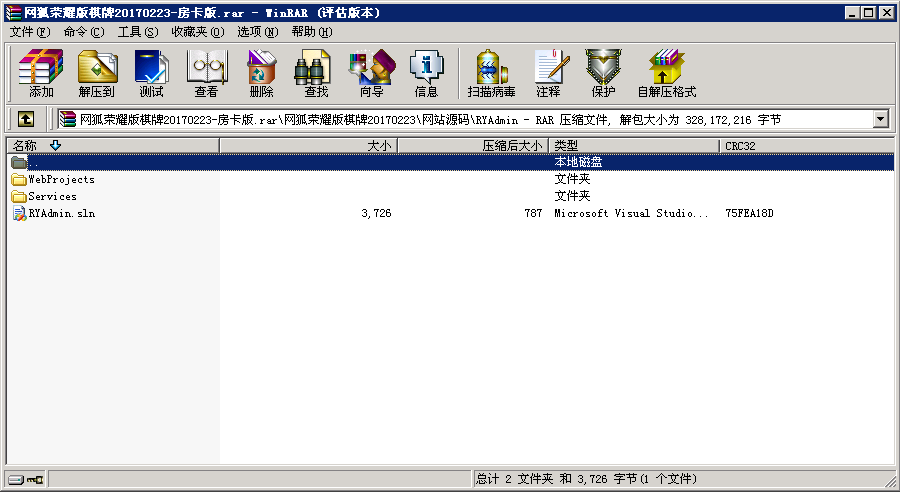Open the Favorites (收藏夹) menu
The width and height of the screenshot is (900, 492).
(197, 32)
